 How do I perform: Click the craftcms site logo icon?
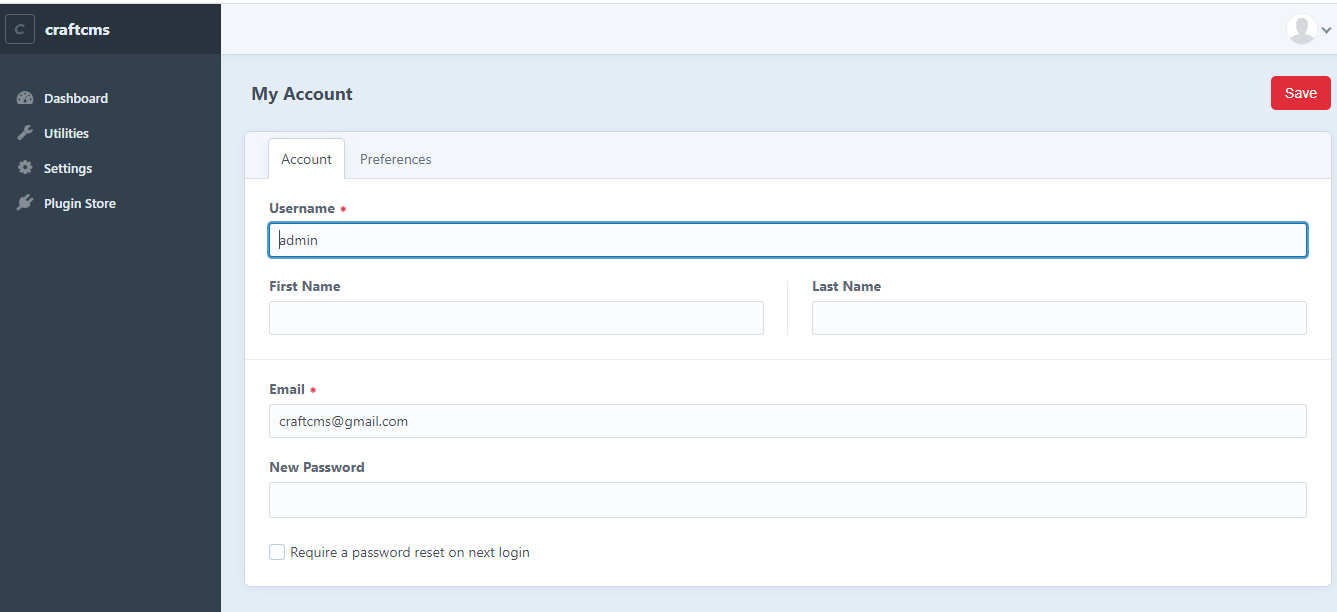pyautogui.click(x=20, y=30)
